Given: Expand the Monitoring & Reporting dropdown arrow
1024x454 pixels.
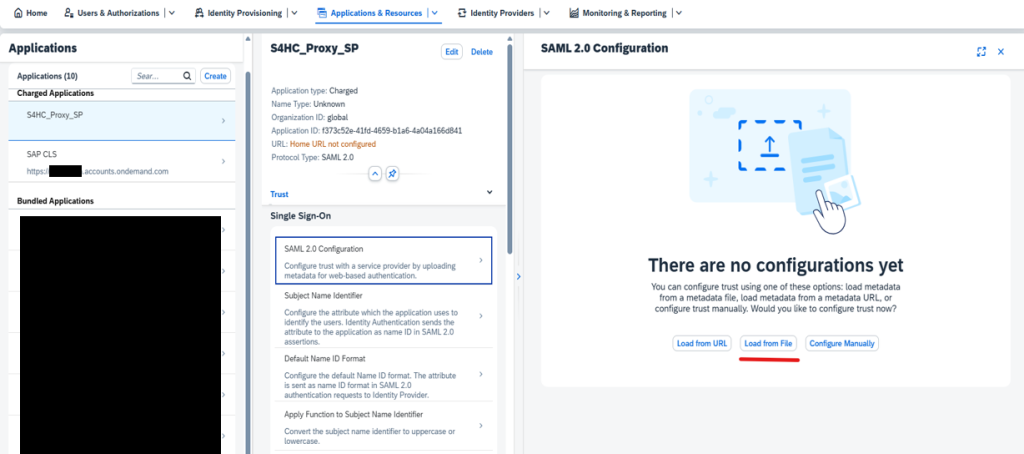Looking at the screenshot, I should point(678,13).
